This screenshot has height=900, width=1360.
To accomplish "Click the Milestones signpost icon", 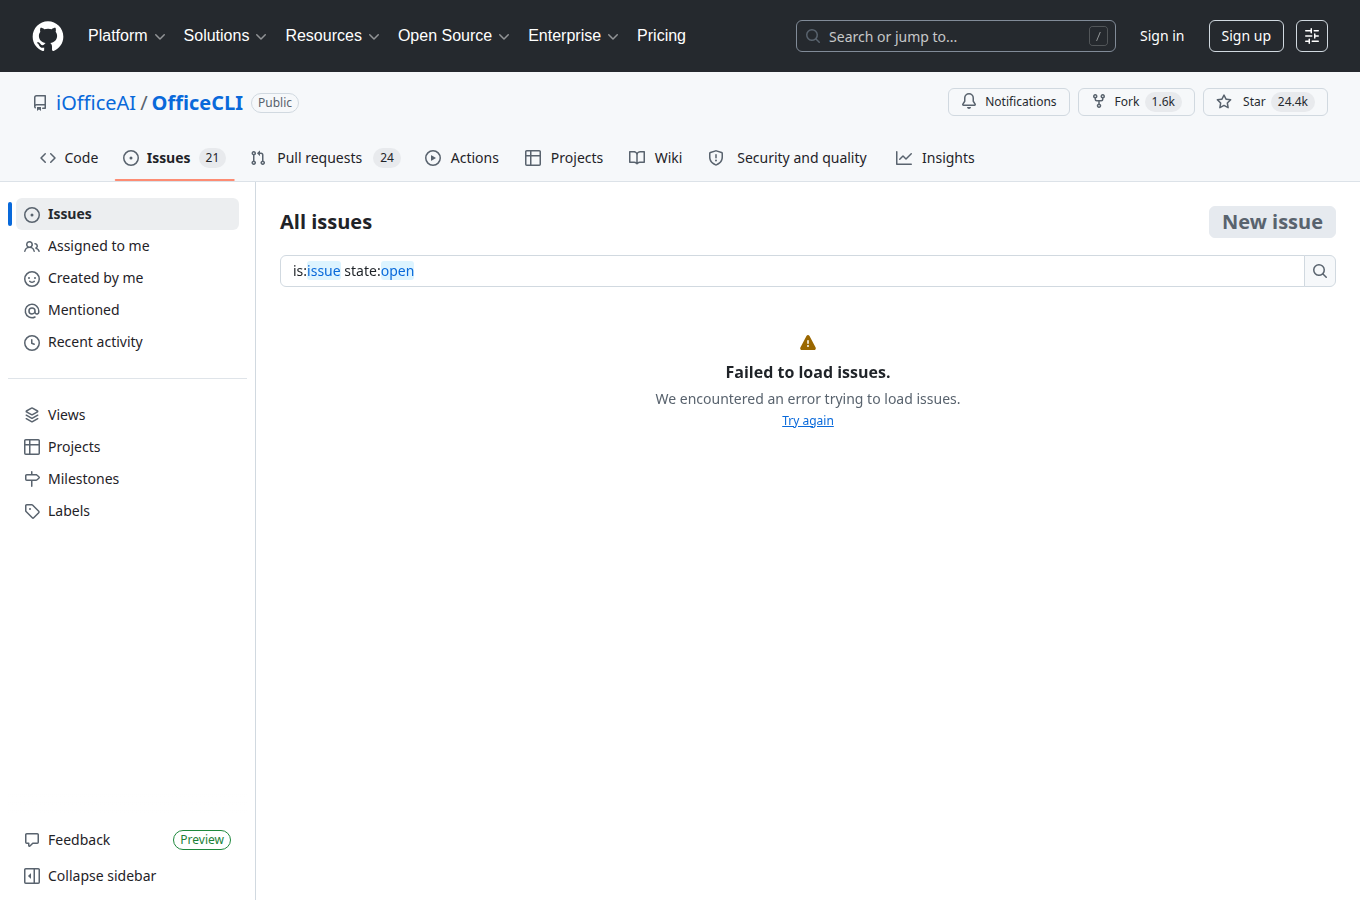I will pos(32,479).
